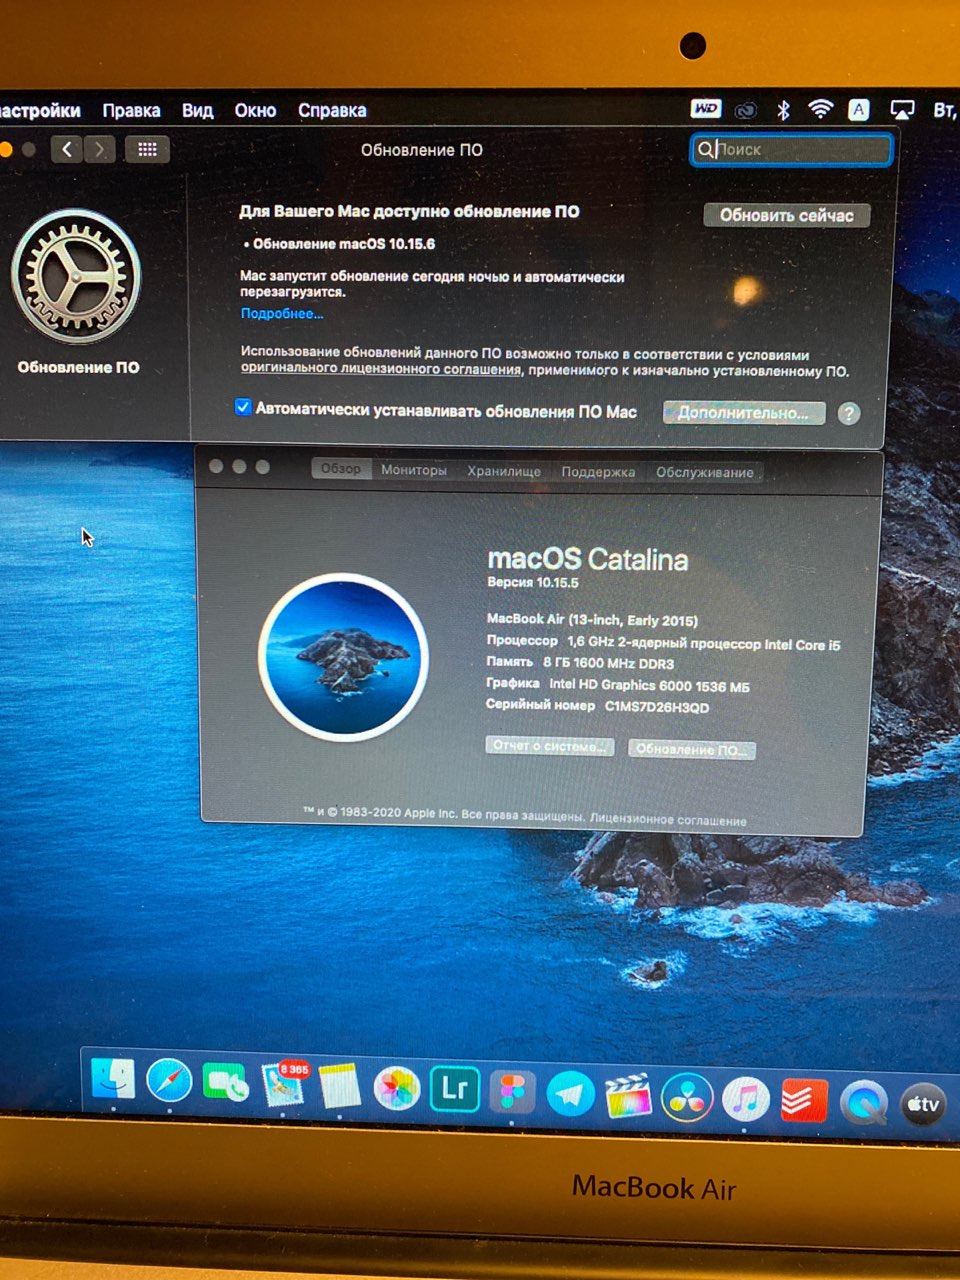Open the AirPlay display menu

click(x=902, y=110)
